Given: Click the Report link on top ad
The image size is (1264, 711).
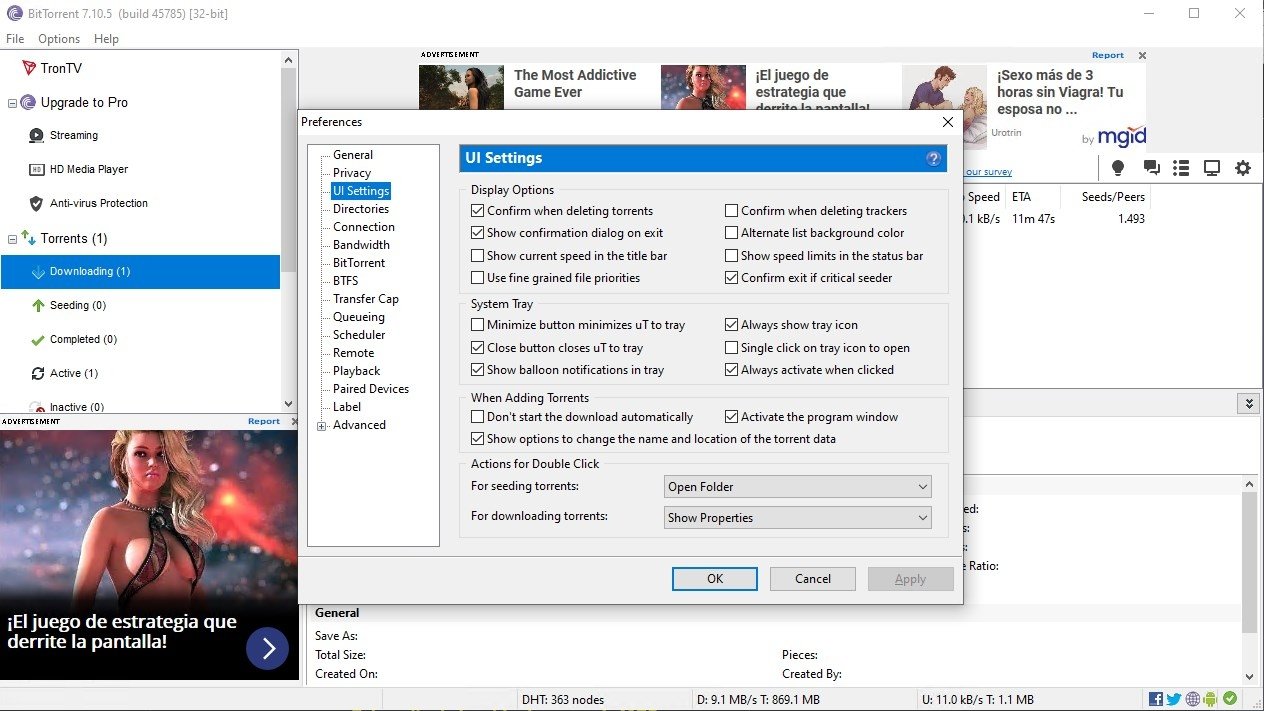Looking at the screenshot, I should pyautogui.click(x=1108, y=56).
